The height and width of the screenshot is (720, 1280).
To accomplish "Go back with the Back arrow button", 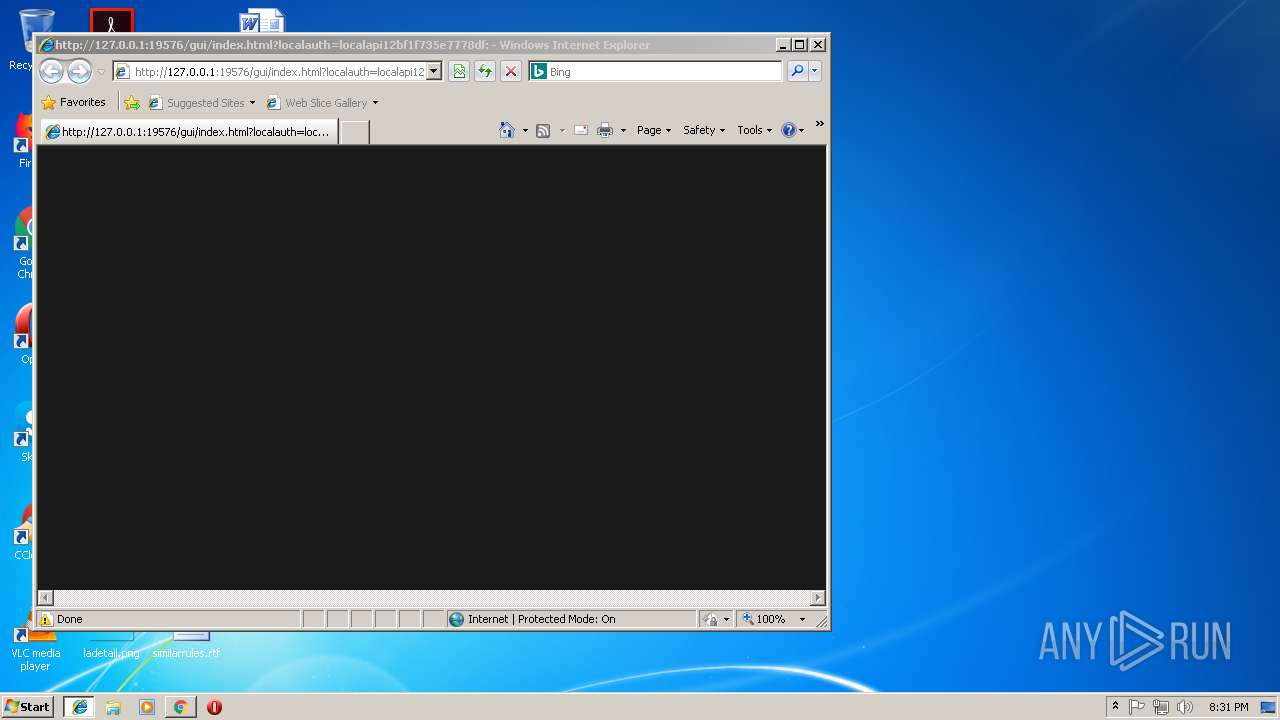I will [51, 71].
